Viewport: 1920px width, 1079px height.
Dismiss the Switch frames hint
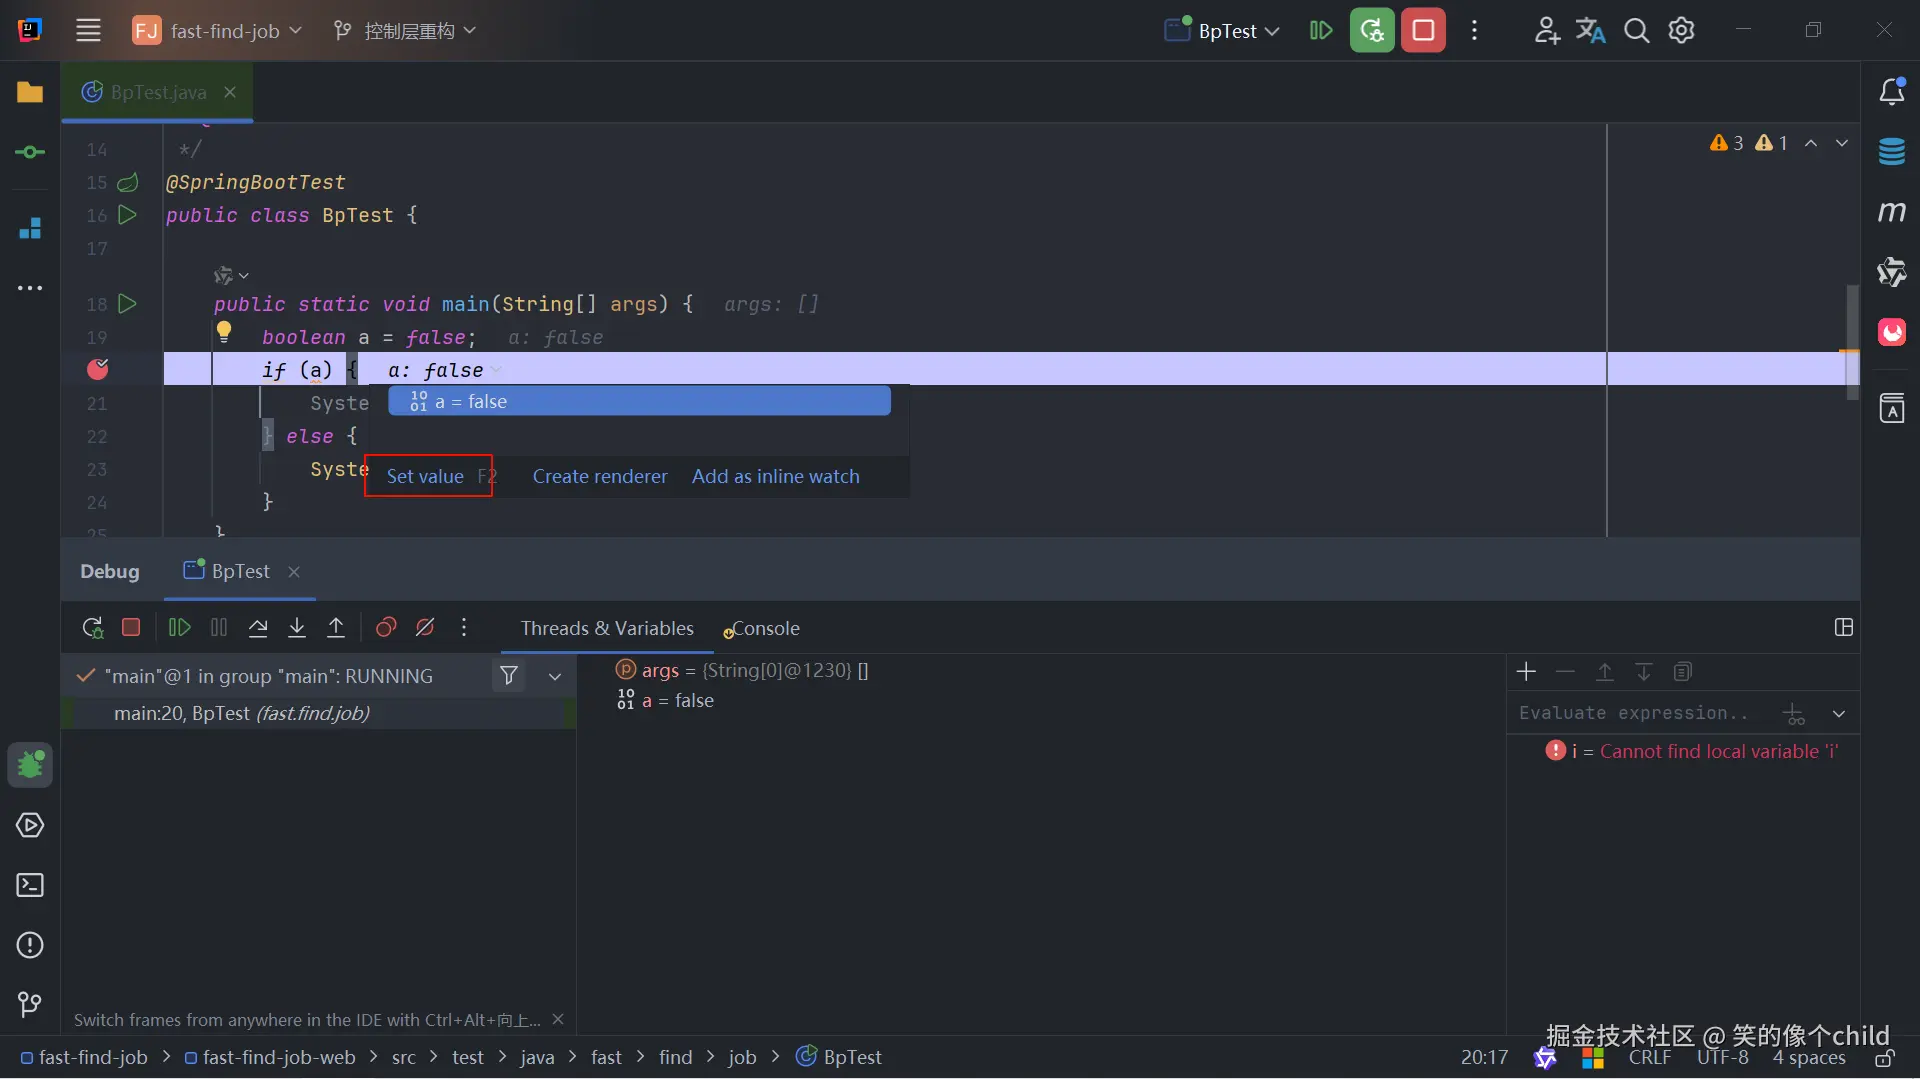pyautogui.click(x=558, y=1019)
